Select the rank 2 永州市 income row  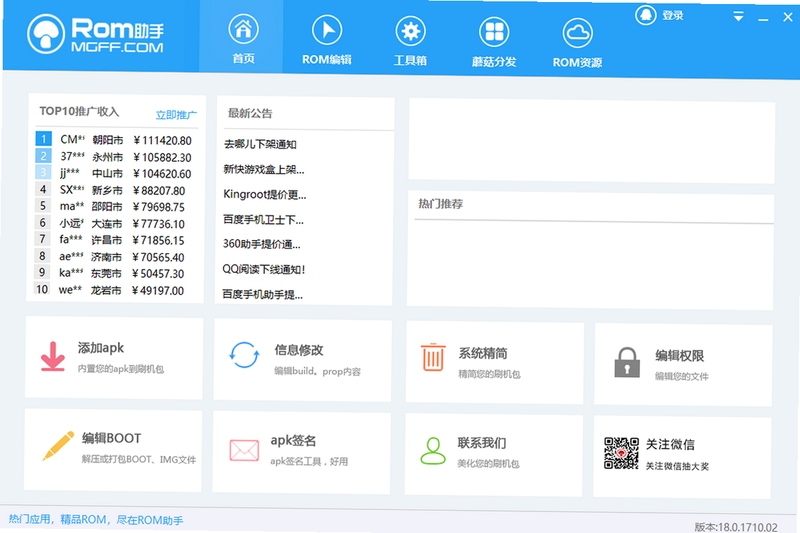tap(114, 157)
